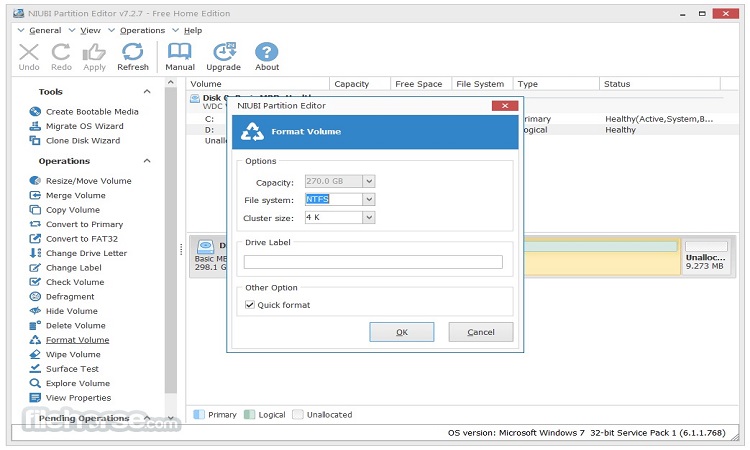750x450 pixels.
Task: Expand the Cluster size dropdown
Action: click(x=368, y=217)
